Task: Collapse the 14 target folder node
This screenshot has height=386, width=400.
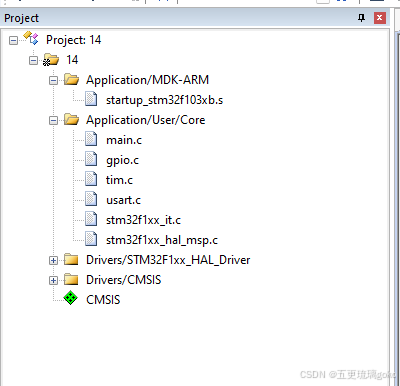Action: point(33,61)
